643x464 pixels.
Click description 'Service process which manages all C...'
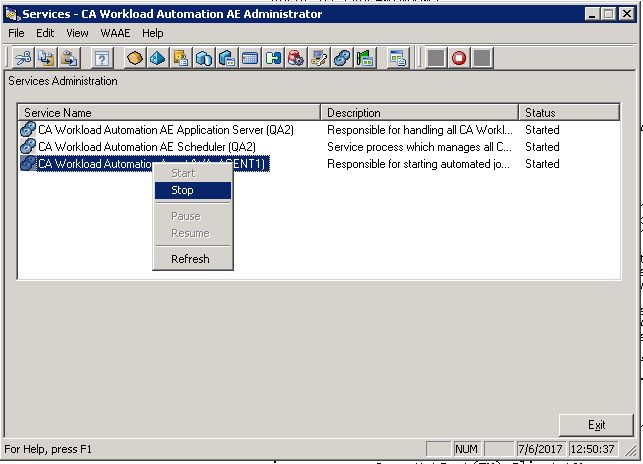coord(419,146)
